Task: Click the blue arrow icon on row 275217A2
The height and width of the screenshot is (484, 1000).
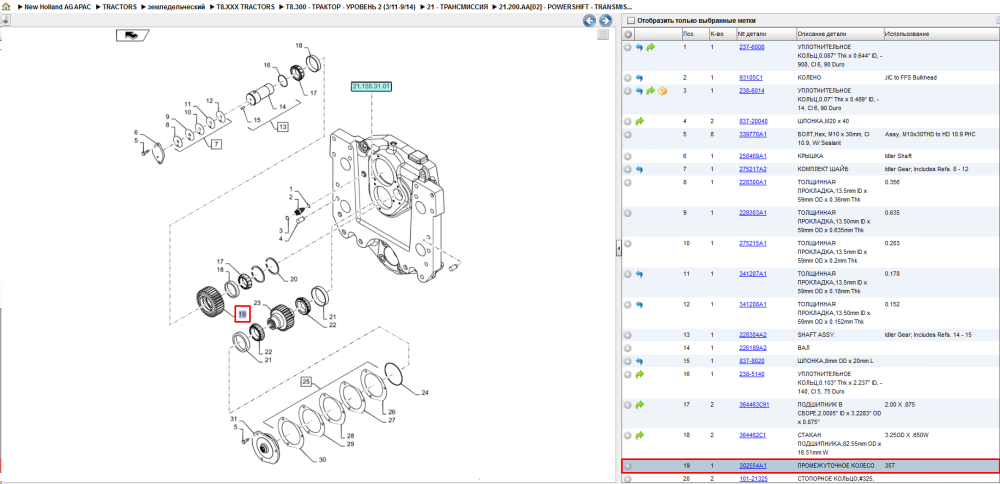Action: 640,170
